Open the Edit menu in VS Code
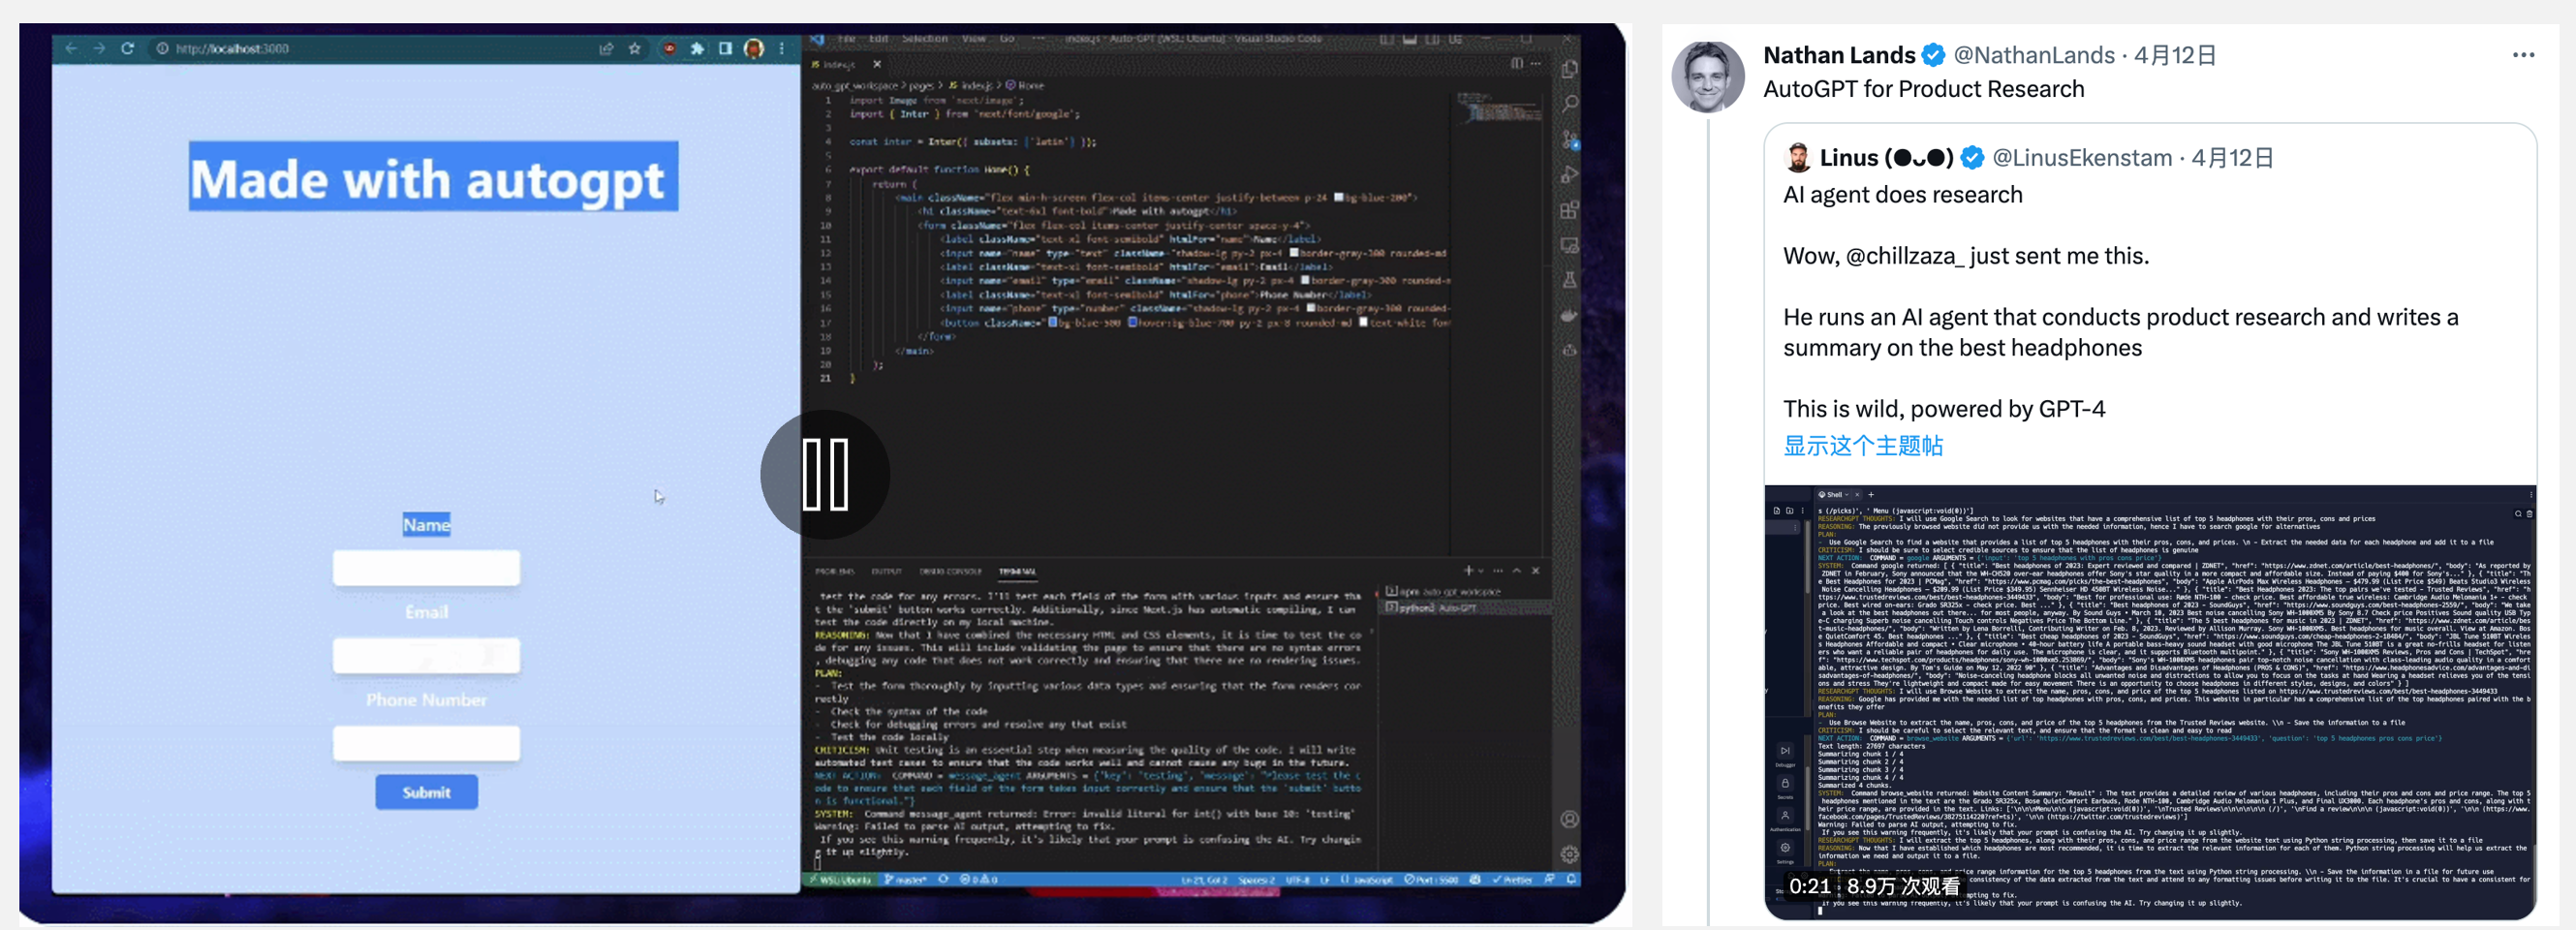This screenshot has width=2576, height=930. (879, 38)
